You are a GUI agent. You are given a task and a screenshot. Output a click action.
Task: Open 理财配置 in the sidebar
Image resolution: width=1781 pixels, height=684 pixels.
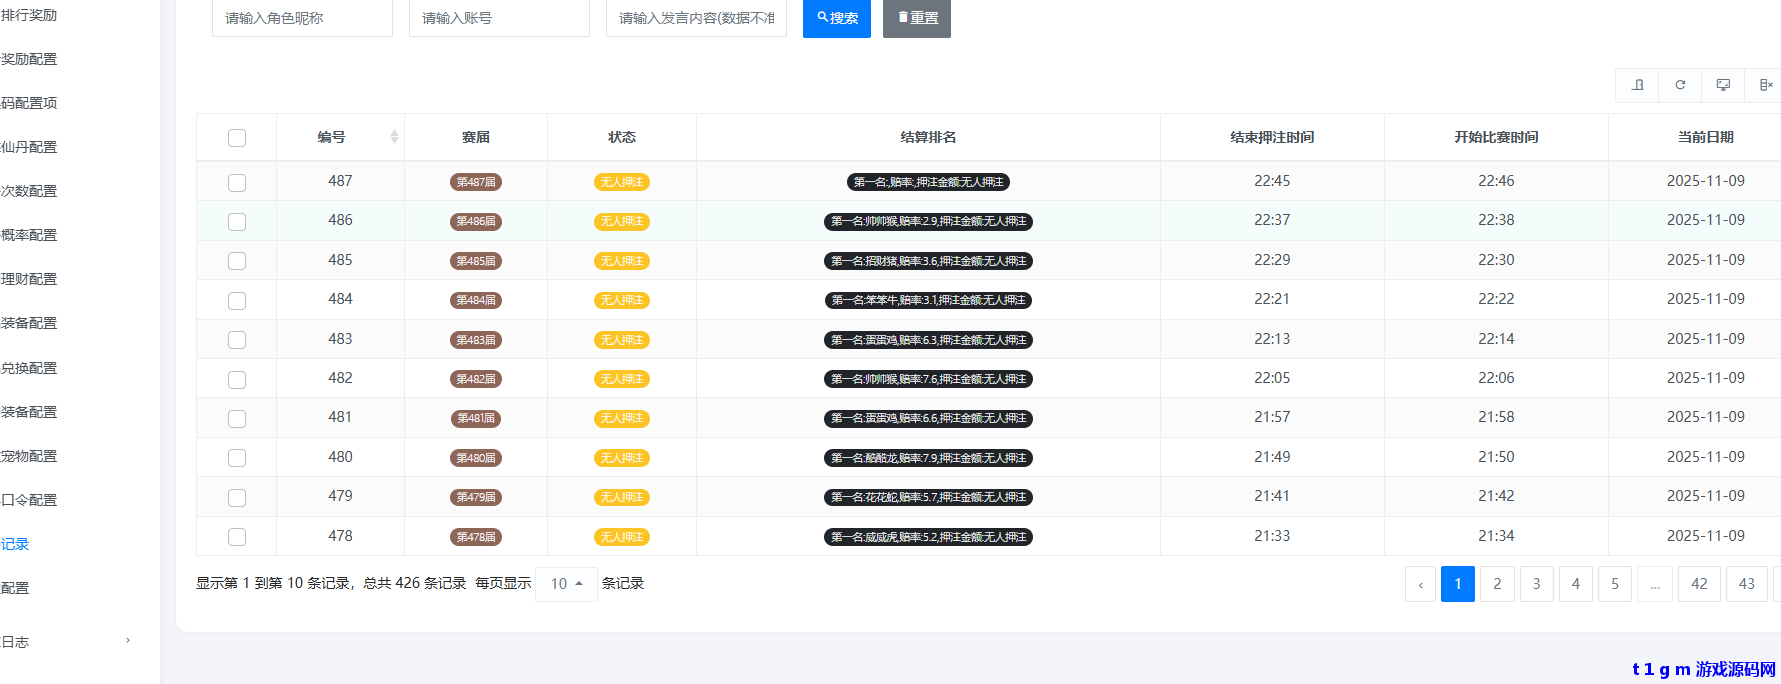click(30, 279)
